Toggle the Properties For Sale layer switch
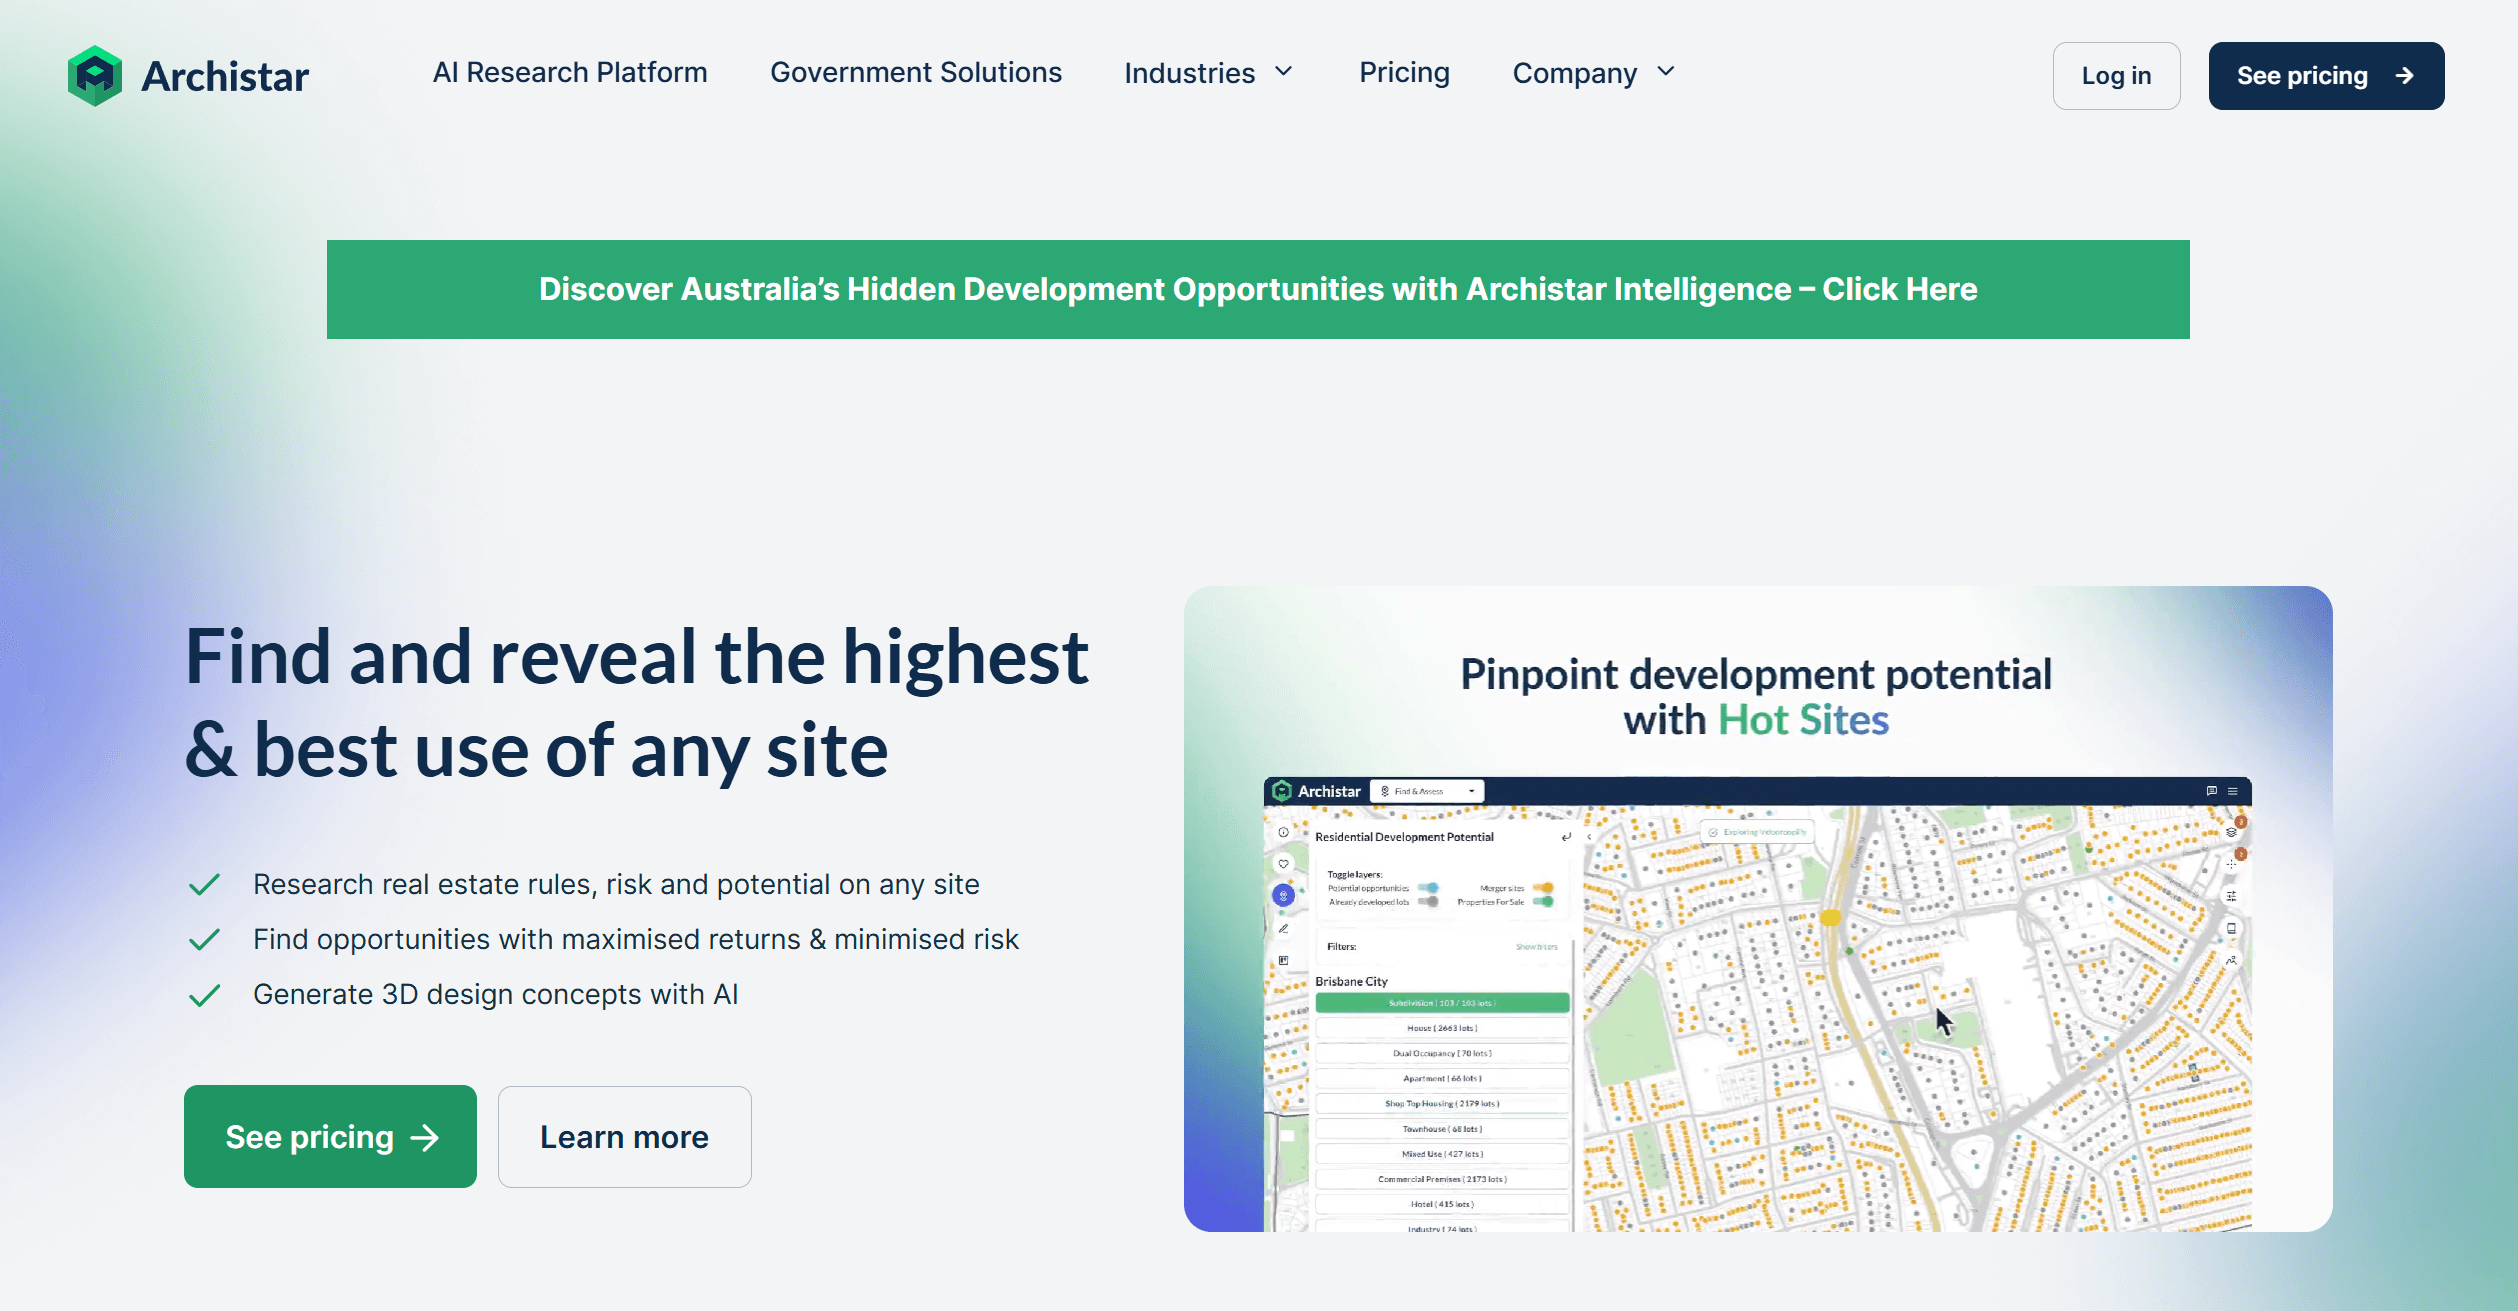Screen dimensions: 2518x1311 (x=1543, y=902)
